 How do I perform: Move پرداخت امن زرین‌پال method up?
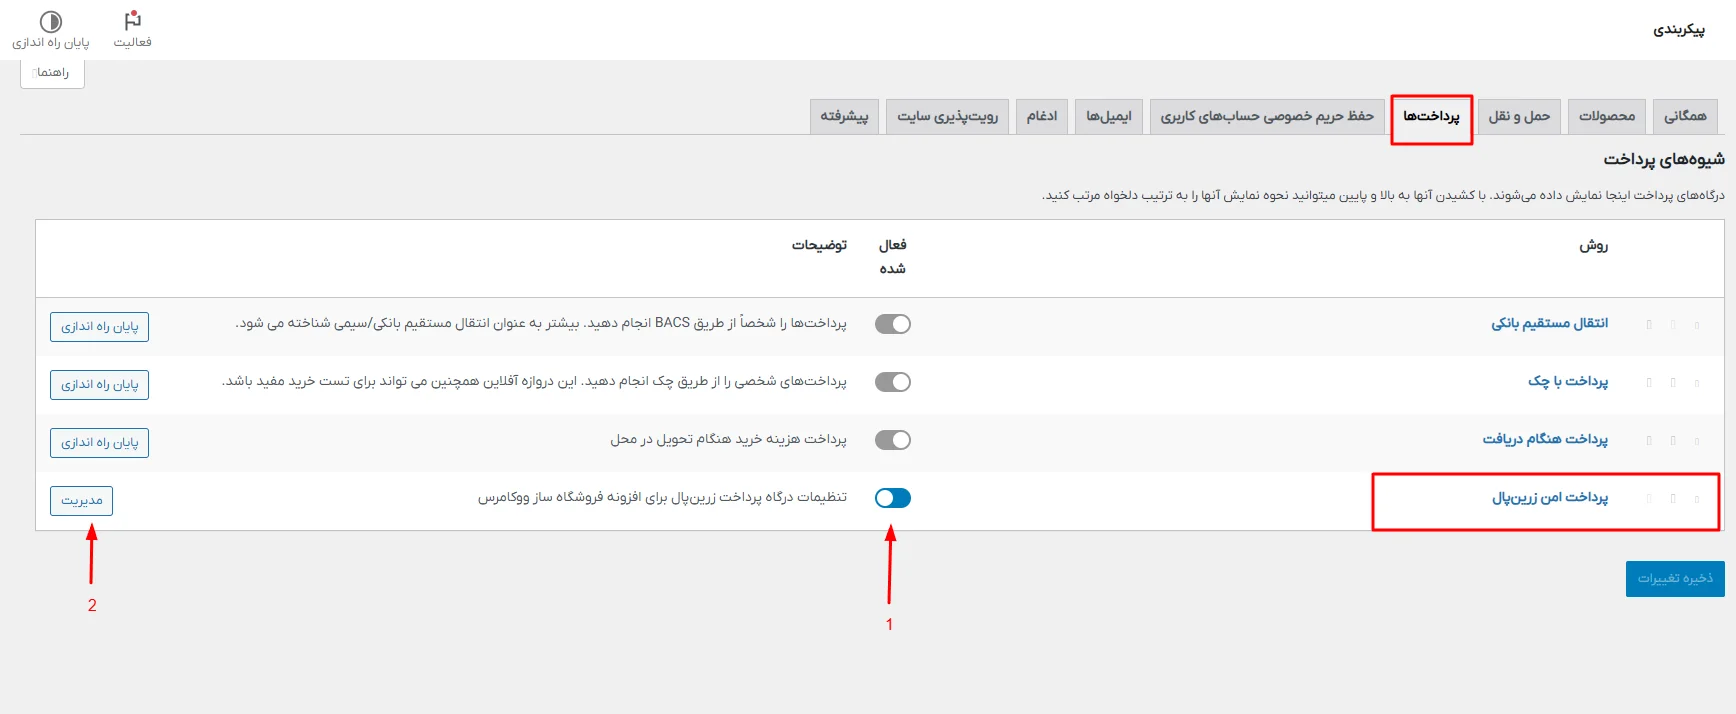[x=1673, y=498]
